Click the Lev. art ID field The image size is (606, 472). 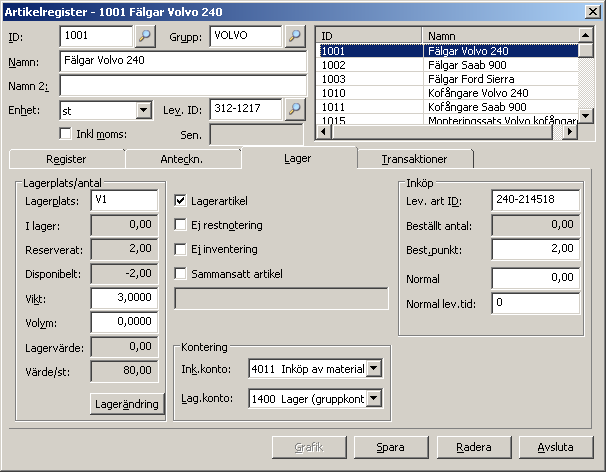(x=536, y=200)
